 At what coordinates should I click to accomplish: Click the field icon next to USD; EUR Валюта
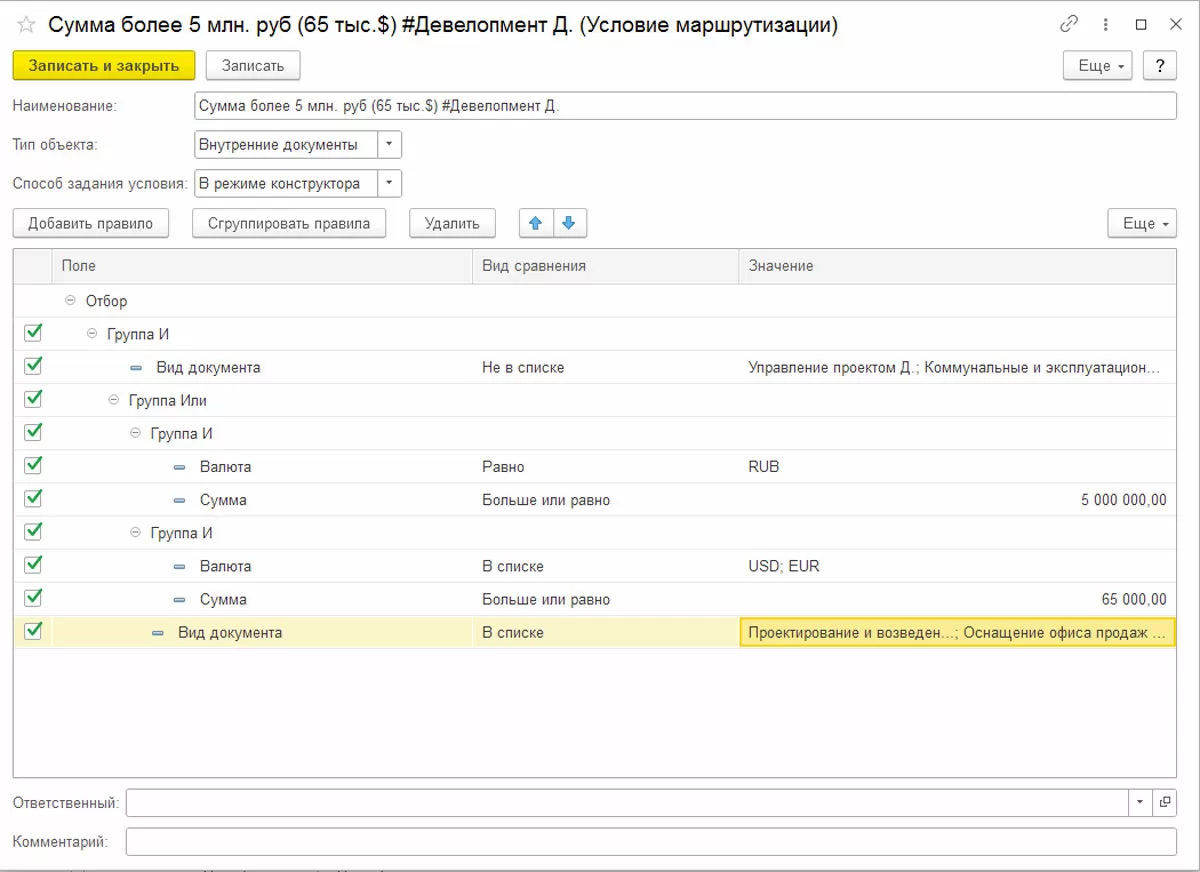point(179,566)
